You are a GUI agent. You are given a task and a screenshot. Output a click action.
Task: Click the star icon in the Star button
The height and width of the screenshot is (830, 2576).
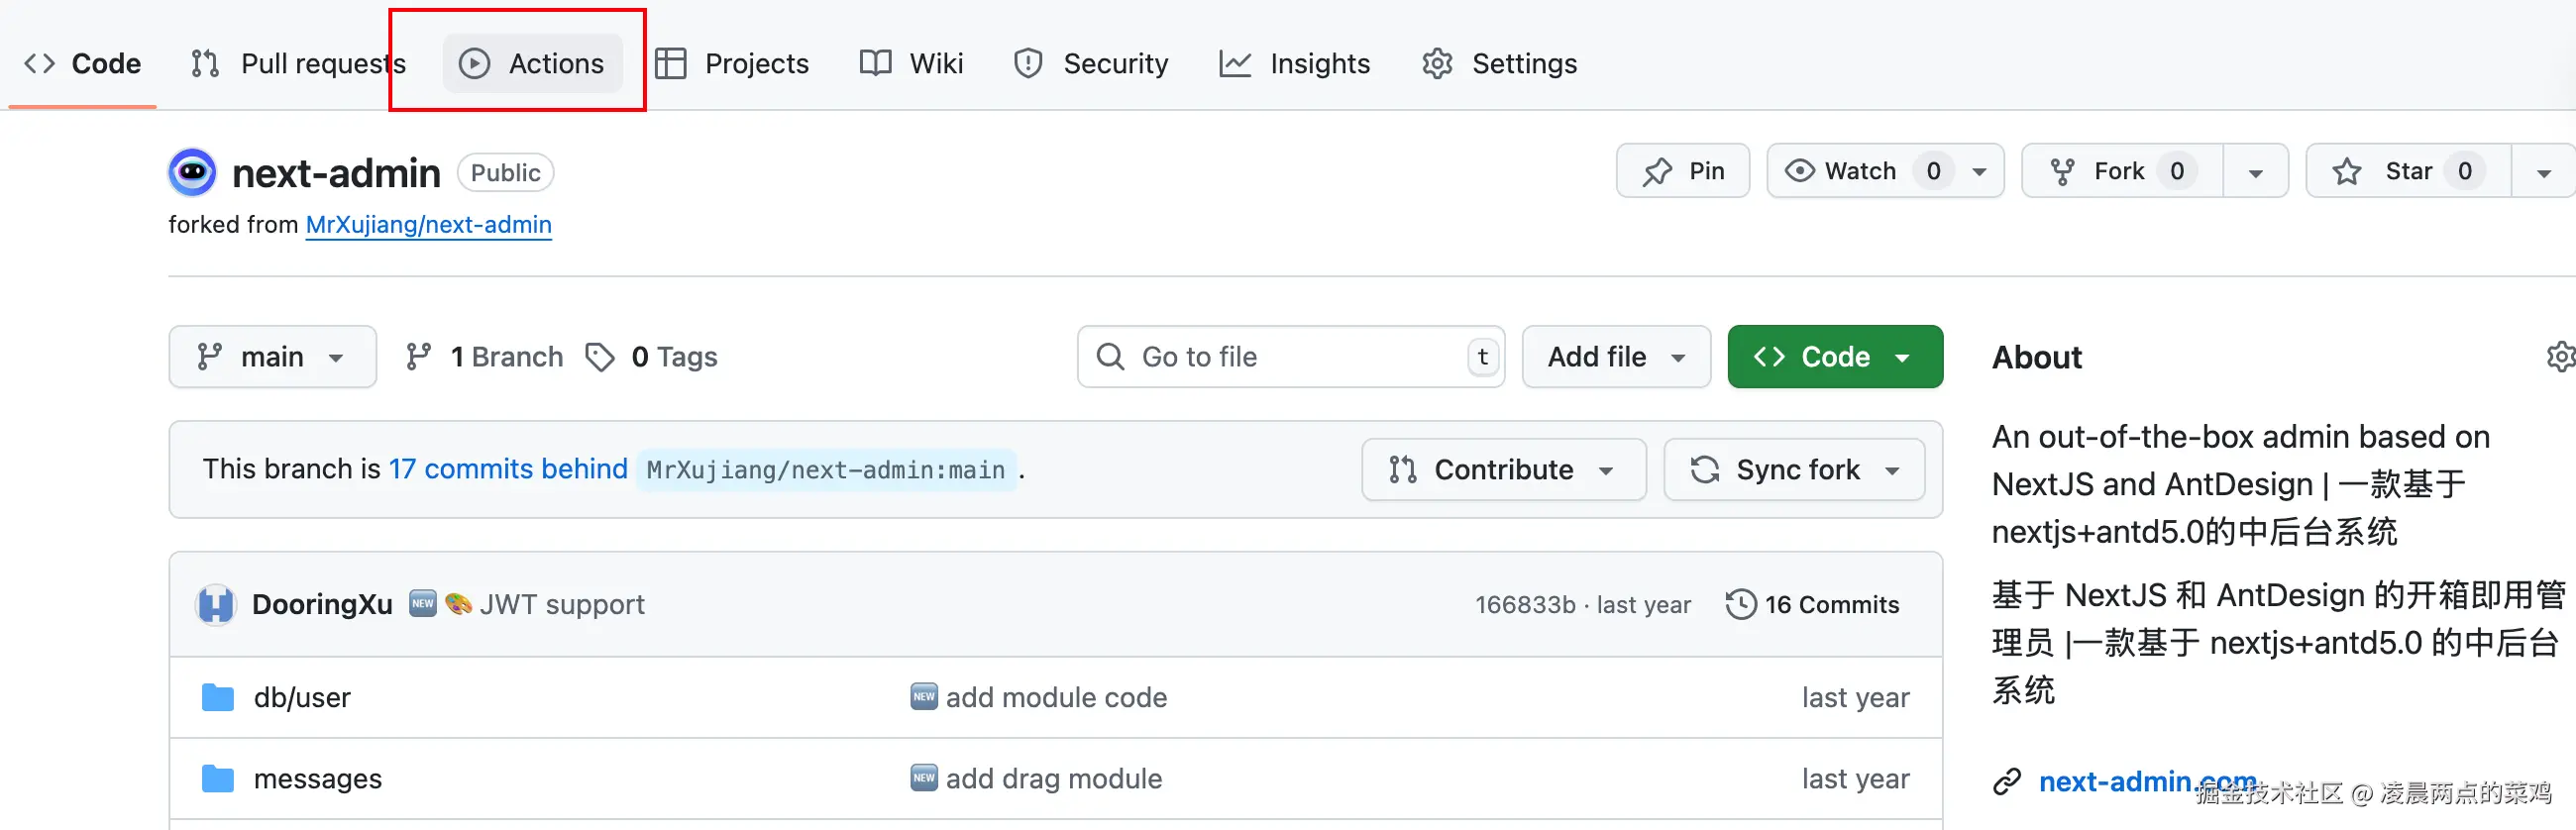tap(2346, 172)
